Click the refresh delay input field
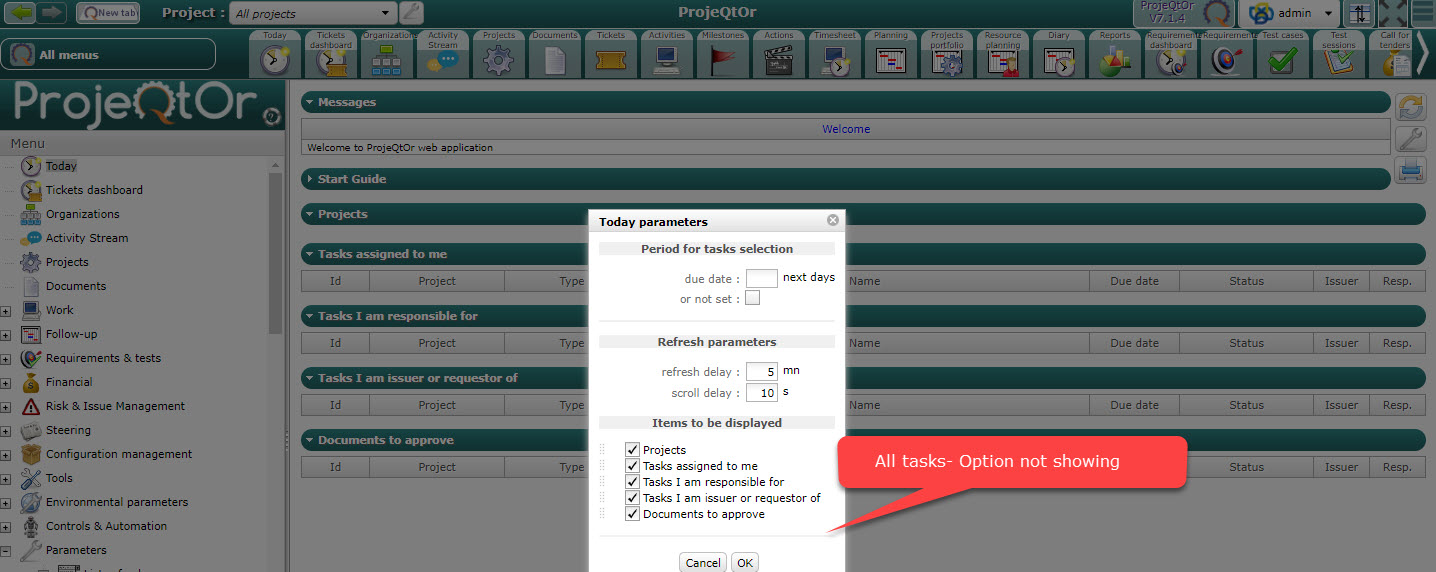 pyautogui.click(x=762, y=372)
